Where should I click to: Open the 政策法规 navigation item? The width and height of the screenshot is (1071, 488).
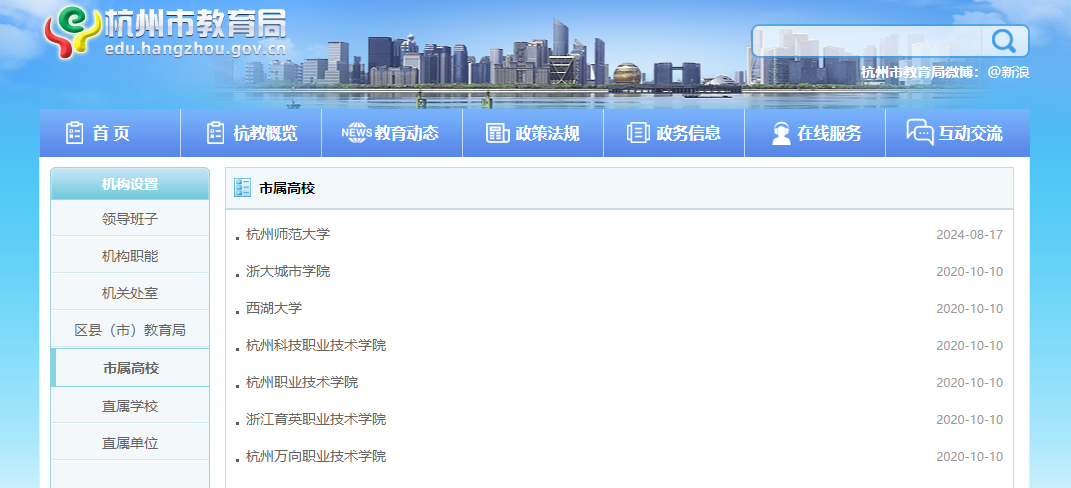533,133
